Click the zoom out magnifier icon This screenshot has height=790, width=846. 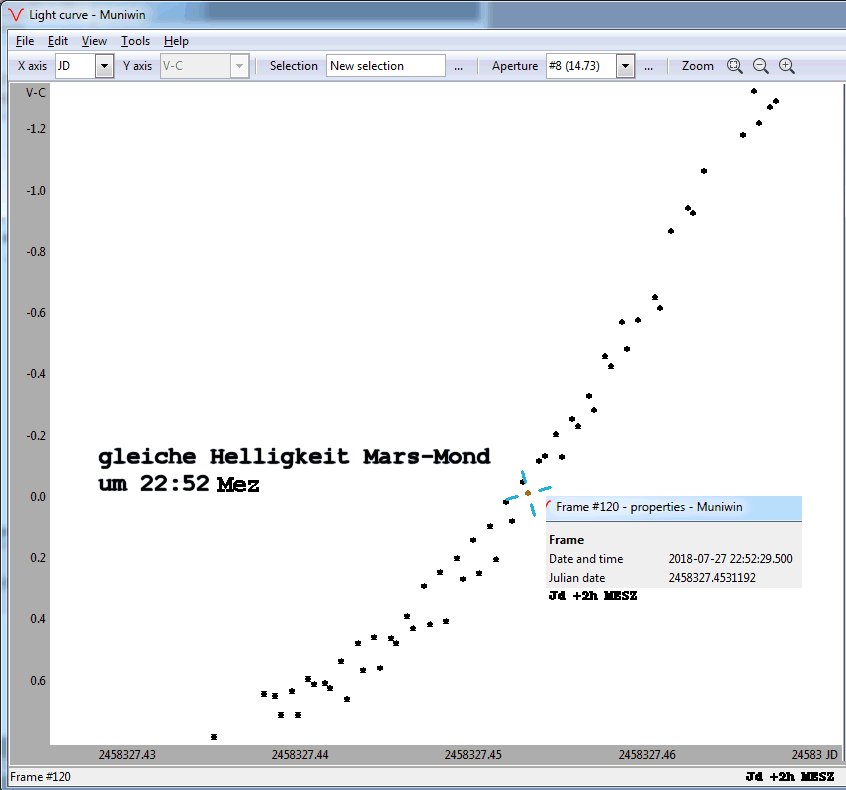761,66
